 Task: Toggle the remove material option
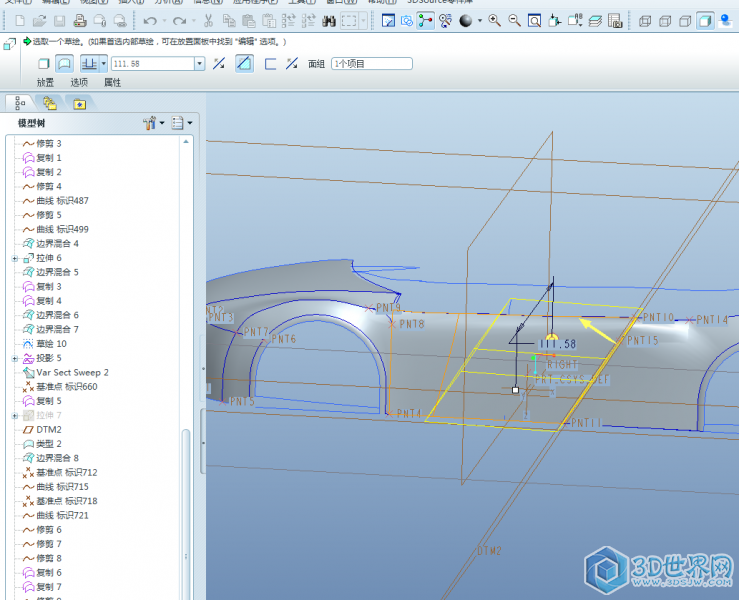point(244,64)
